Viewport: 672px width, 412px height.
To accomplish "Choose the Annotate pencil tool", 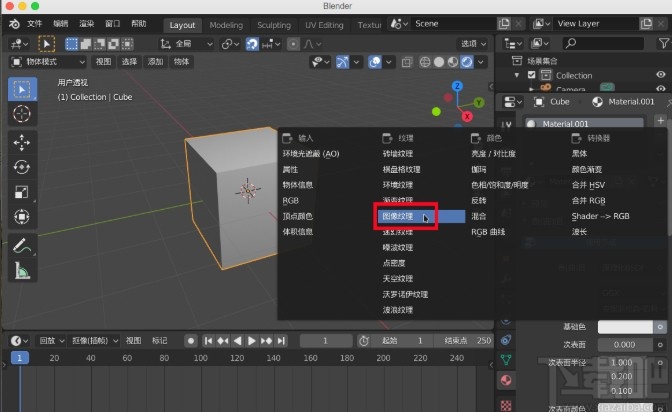I will [x=22, y=244].
